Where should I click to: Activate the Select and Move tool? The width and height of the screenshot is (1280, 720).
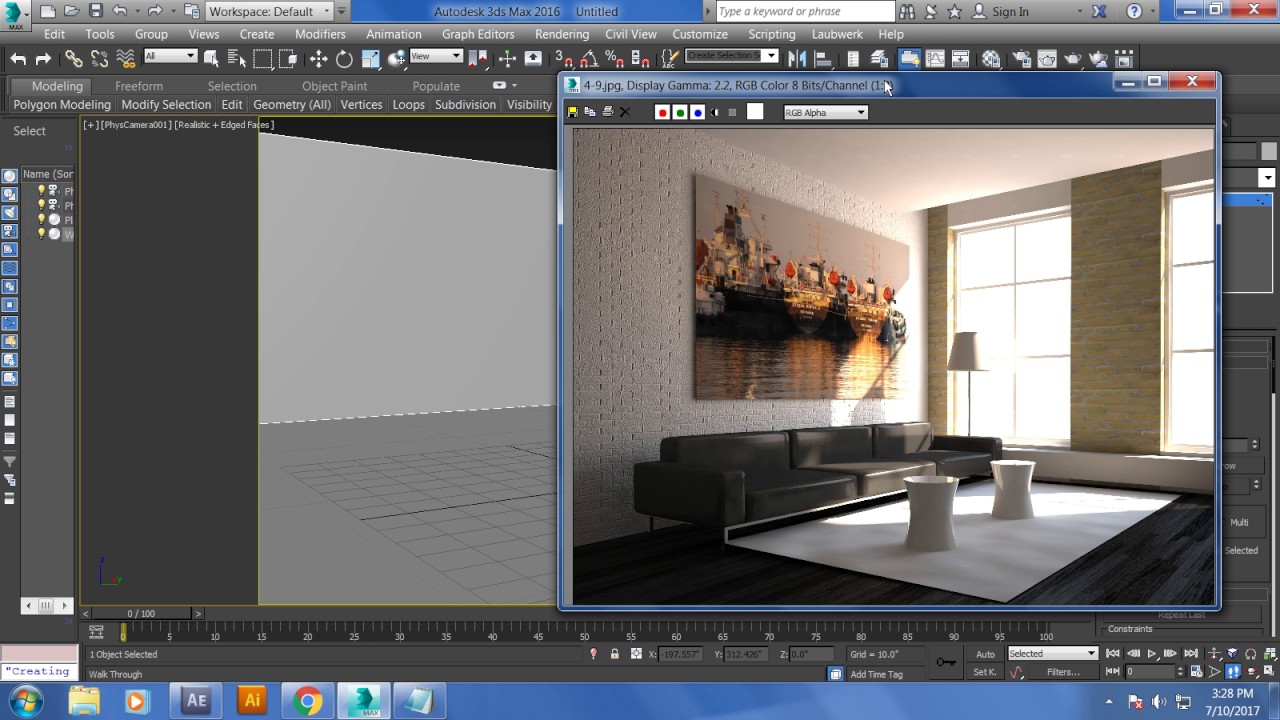318,59
